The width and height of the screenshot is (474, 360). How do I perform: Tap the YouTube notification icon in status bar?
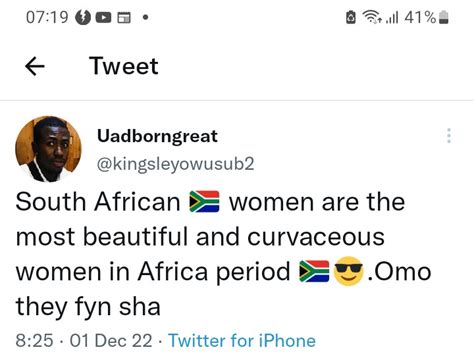click(x=103, y=17)
